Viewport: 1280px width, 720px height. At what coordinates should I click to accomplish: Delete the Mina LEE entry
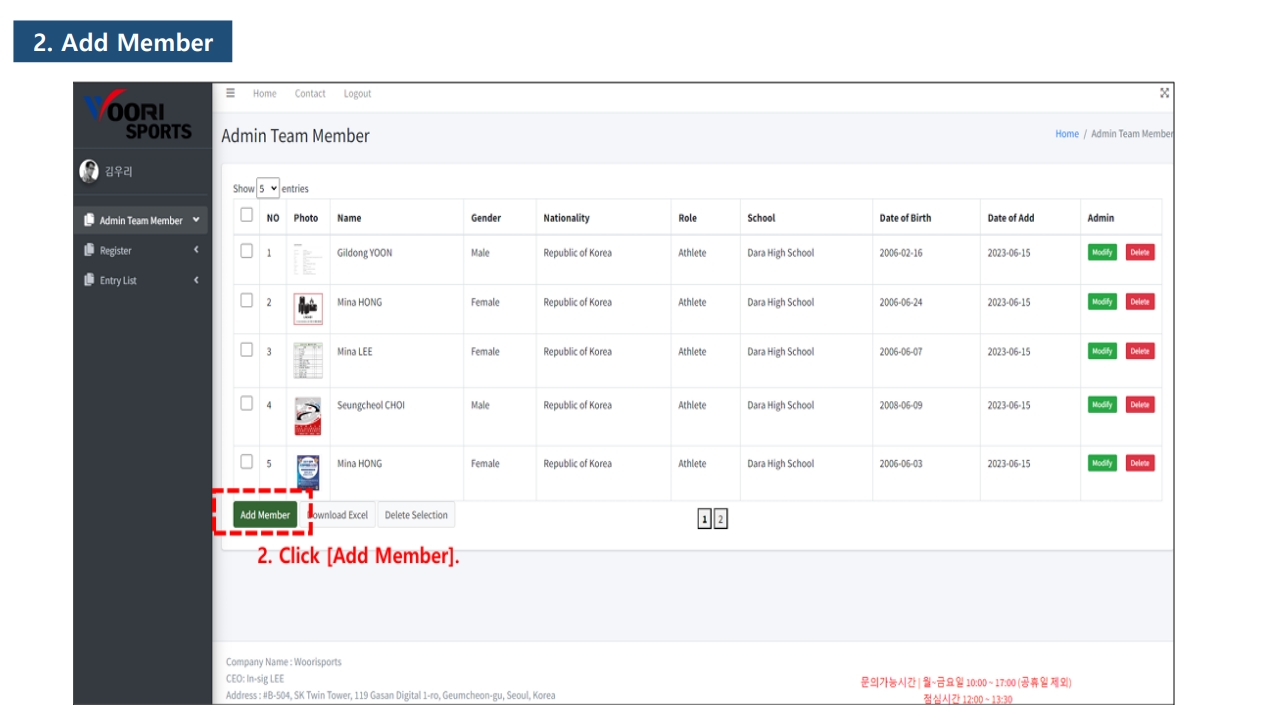pos(1140,351)
